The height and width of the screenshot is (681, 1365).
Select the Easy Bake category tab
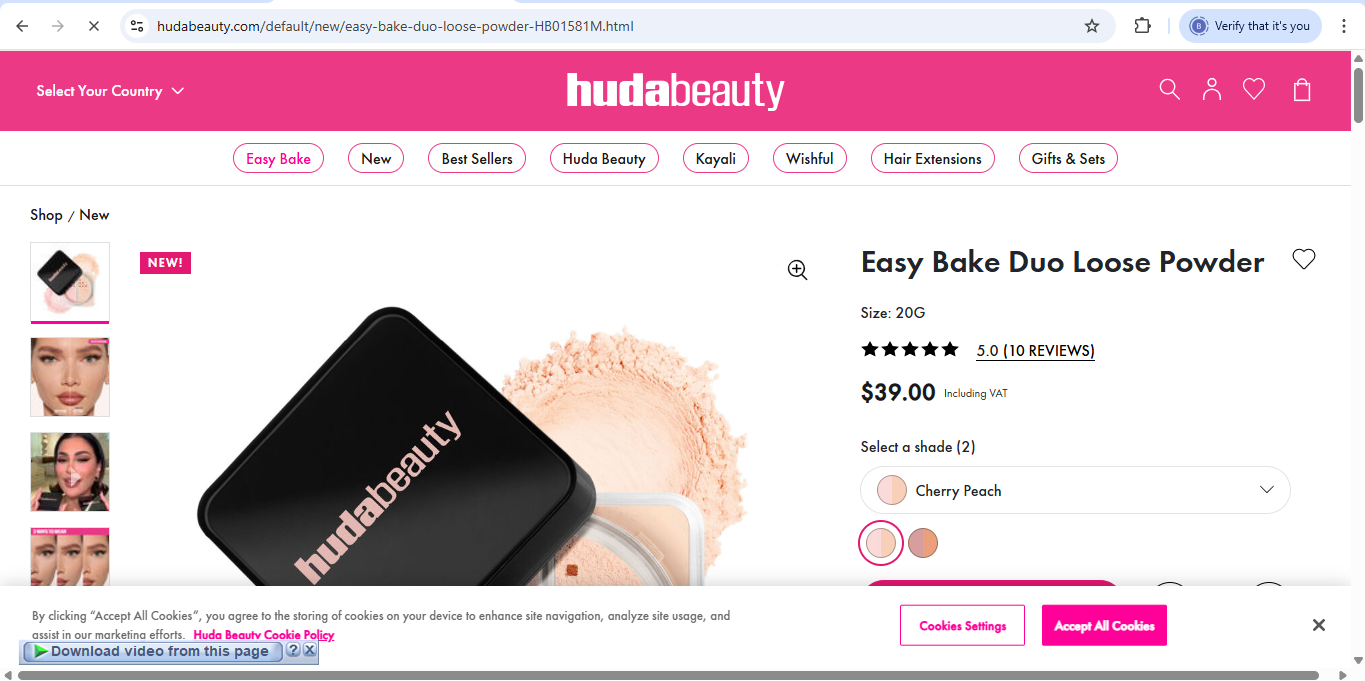[278, 158]
